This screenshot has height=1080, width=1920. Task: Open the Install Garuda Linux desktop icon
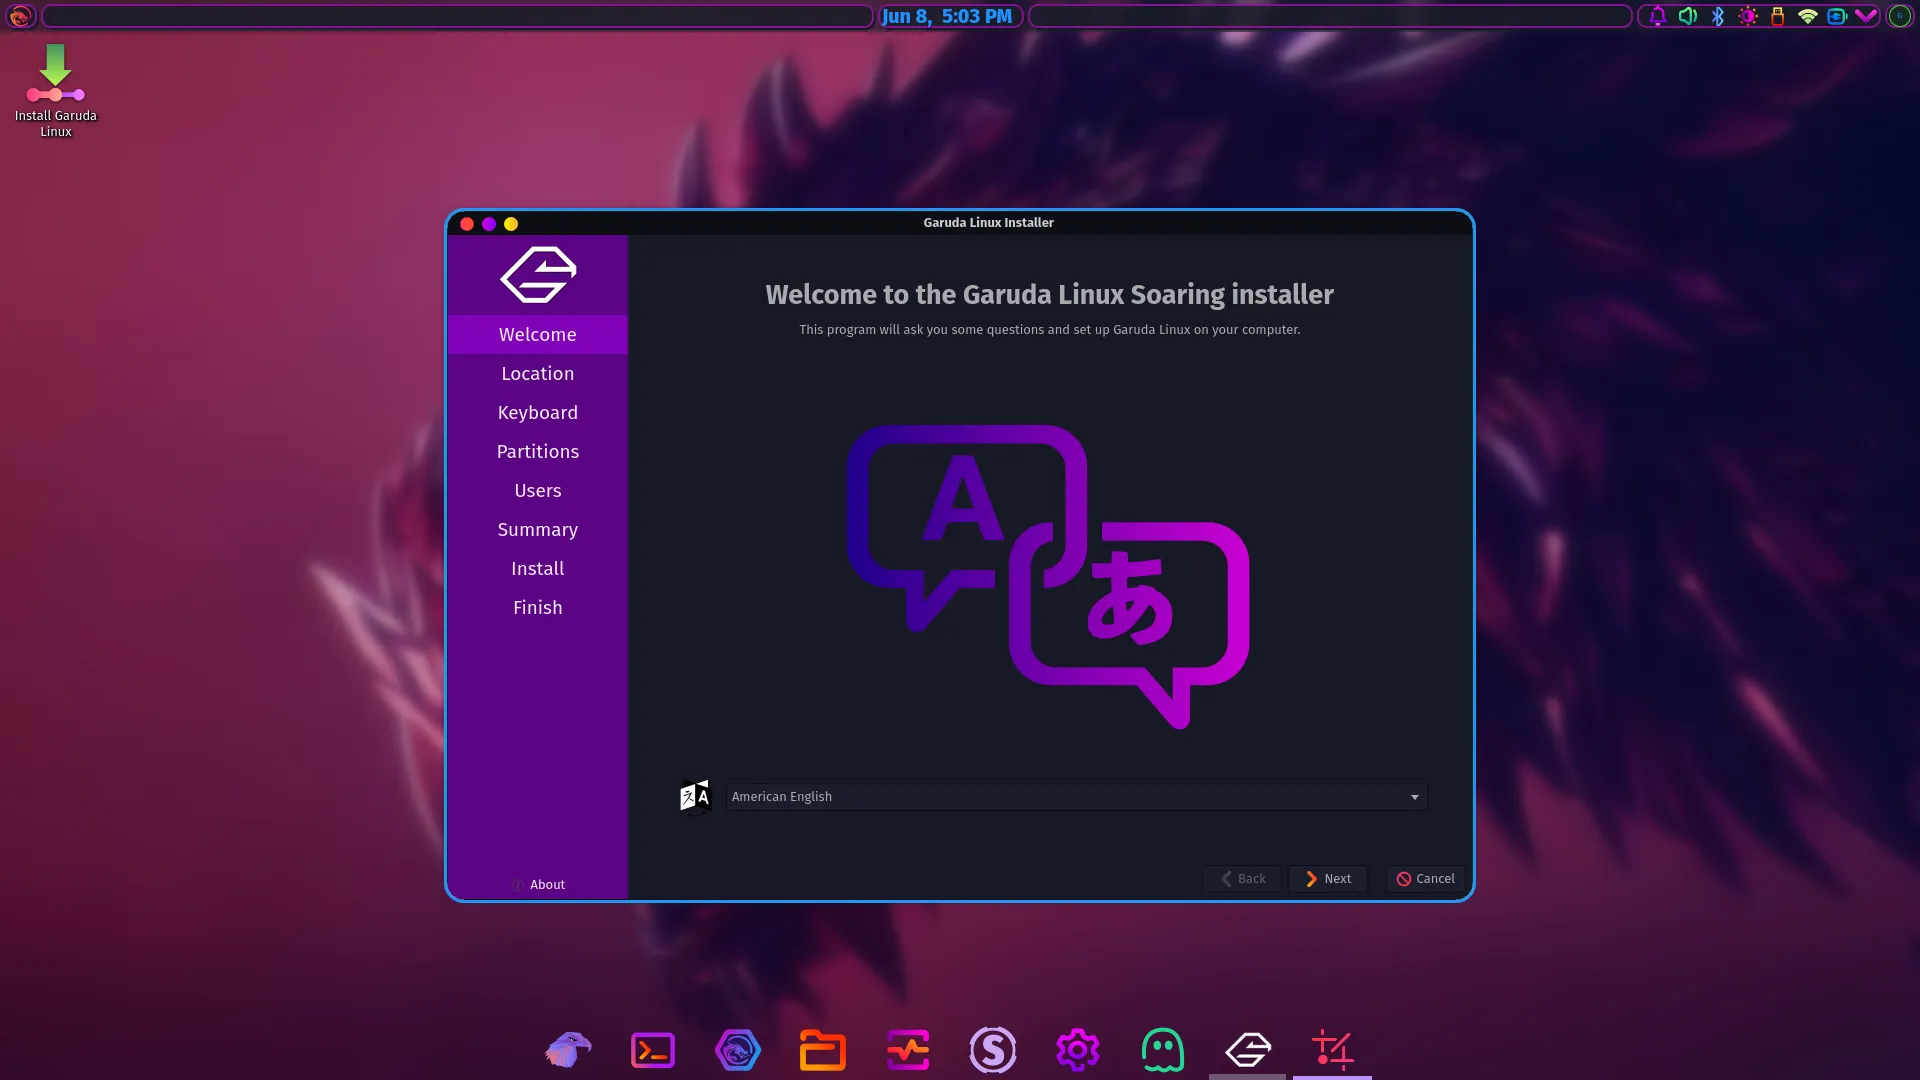pyautogui.click(x=55, y=91)
